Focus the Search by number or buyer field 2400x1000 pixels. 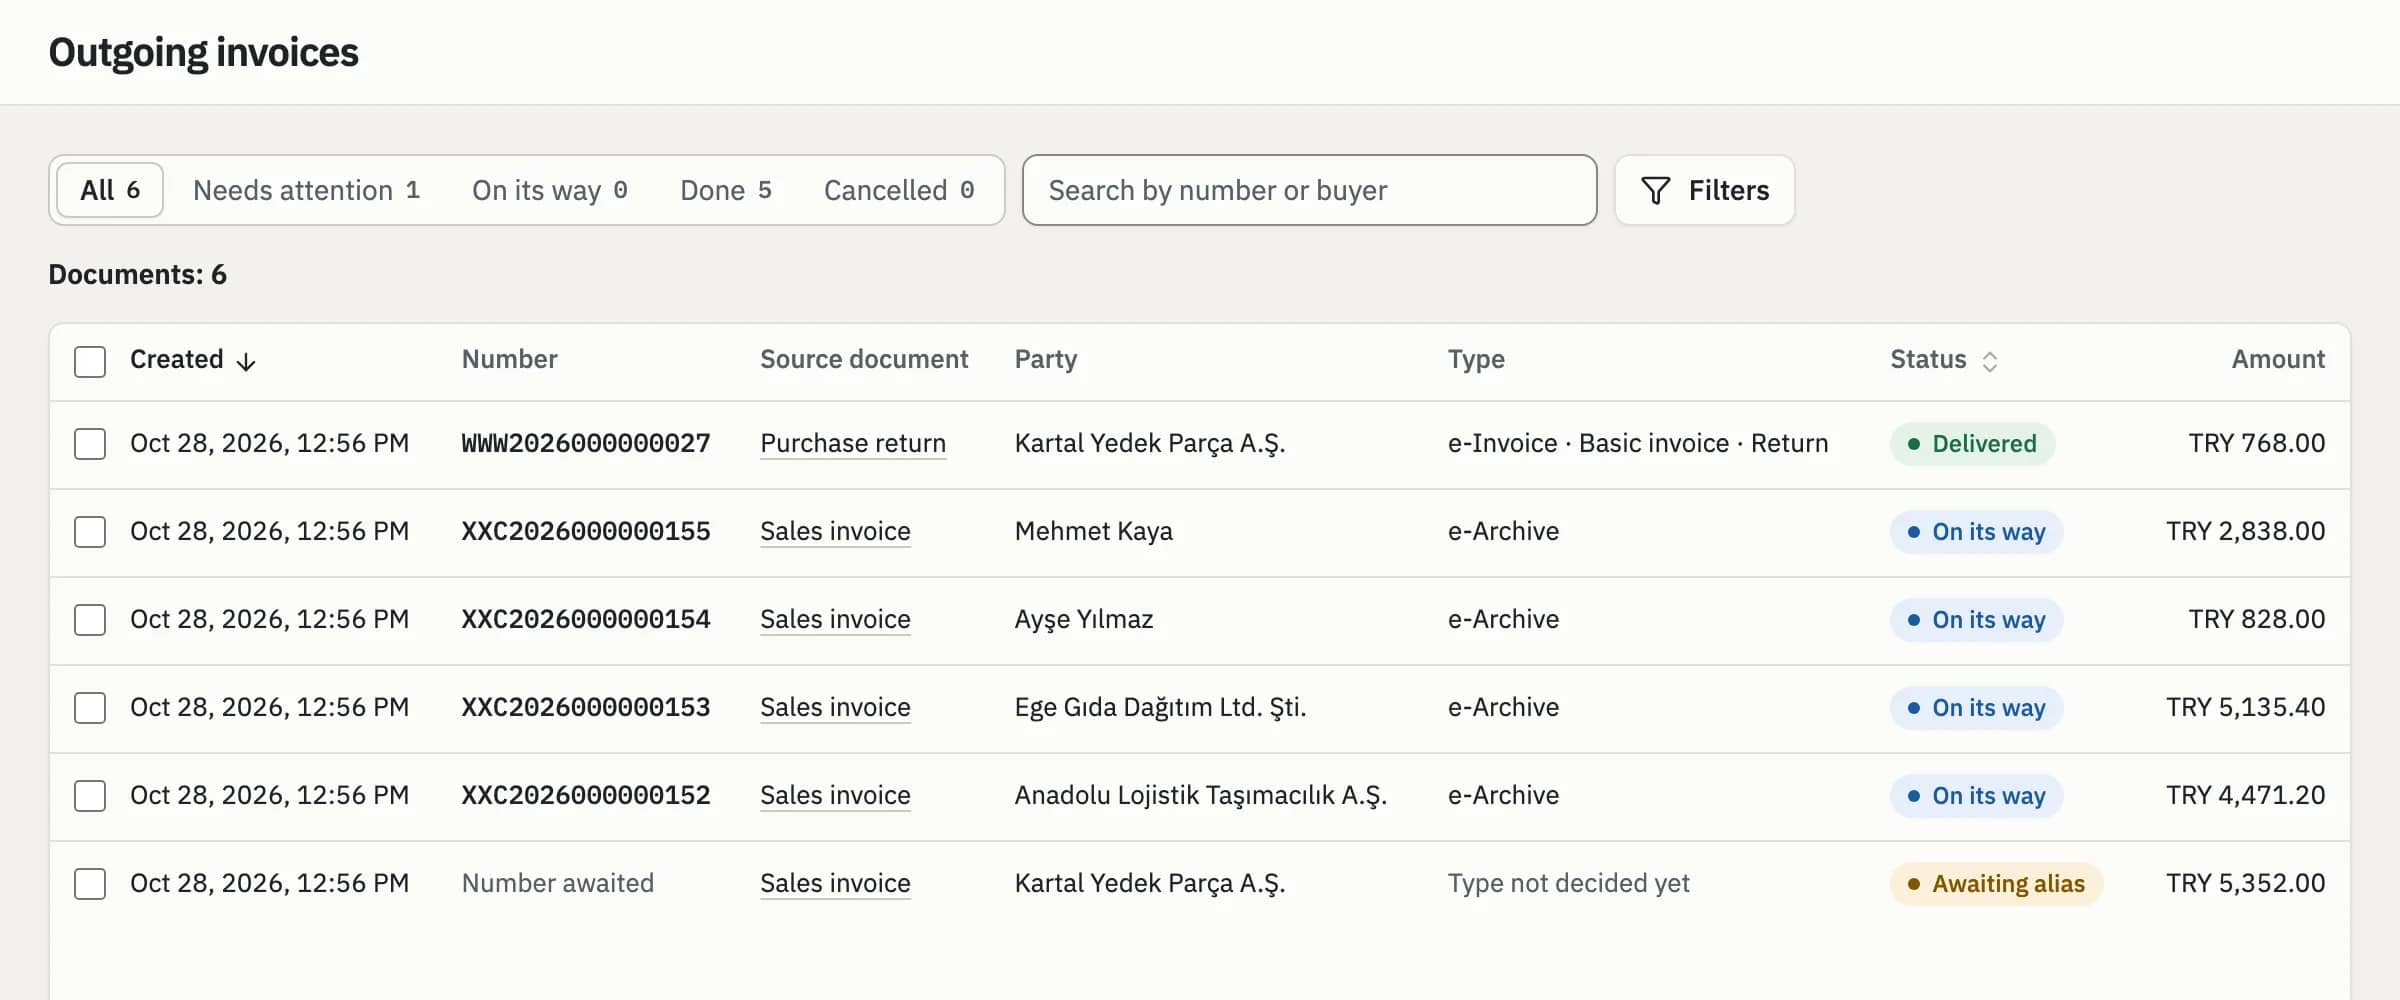(1310, 190)
